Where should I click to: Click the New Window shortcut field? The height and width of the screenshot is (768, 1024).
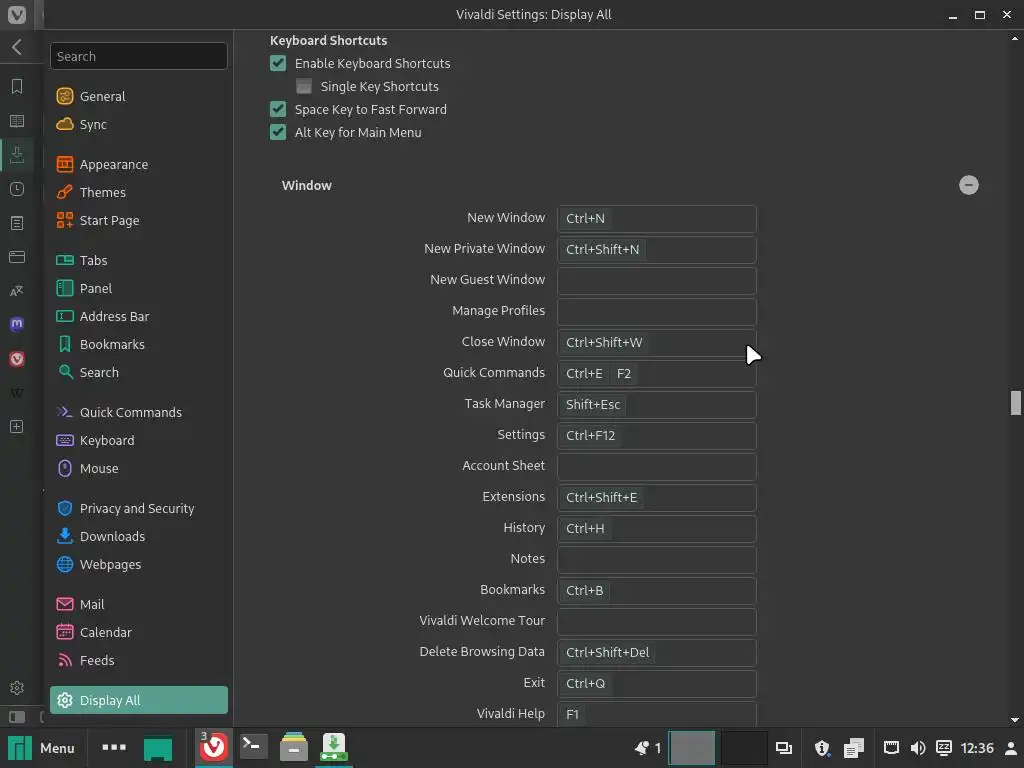[656, 219]
